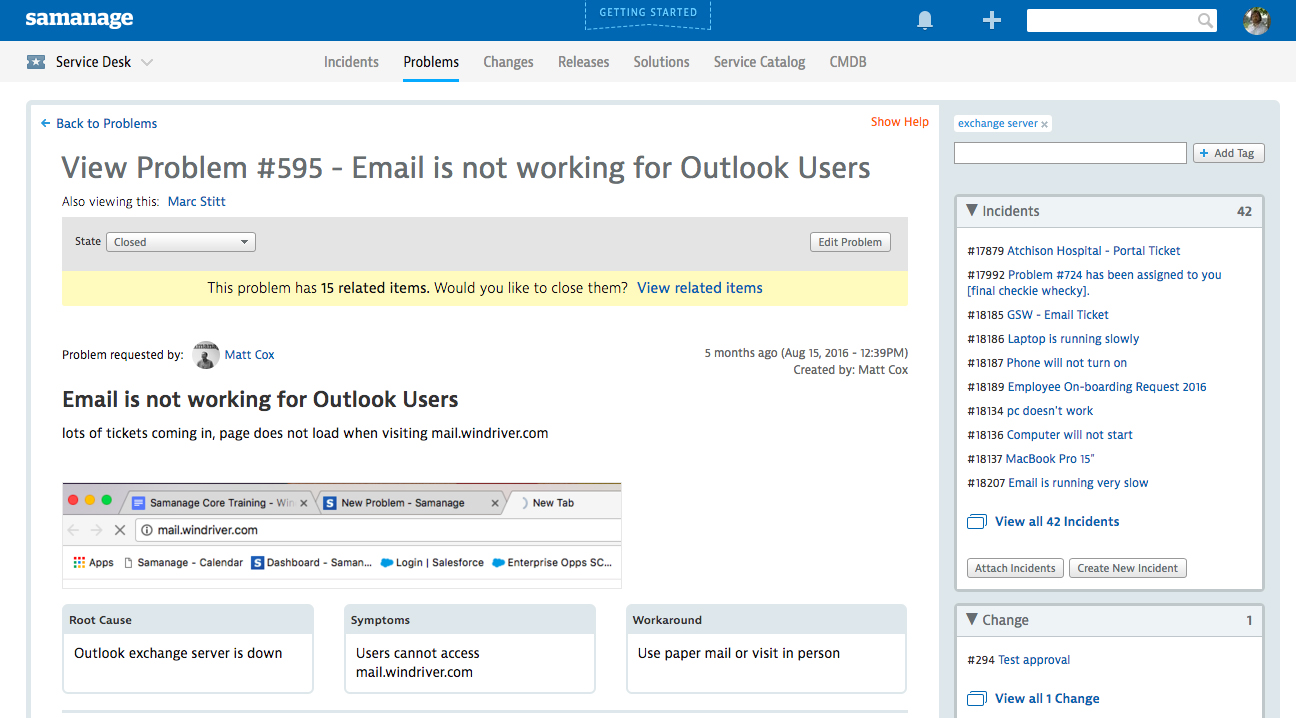Screen dimensions: 1296x718
Task: Collapse the Change panel triangle
Action: click(x=971, y=620)
